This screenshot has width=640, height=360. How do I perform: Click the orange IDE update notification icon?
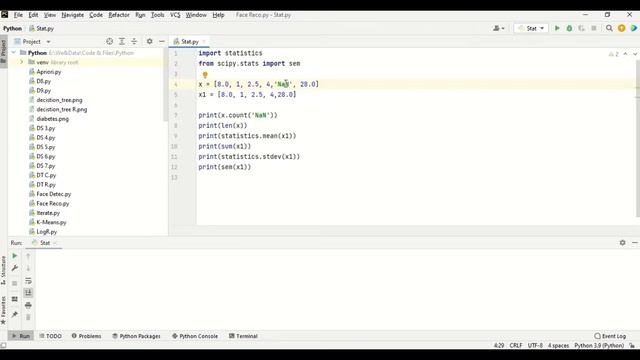621,28
